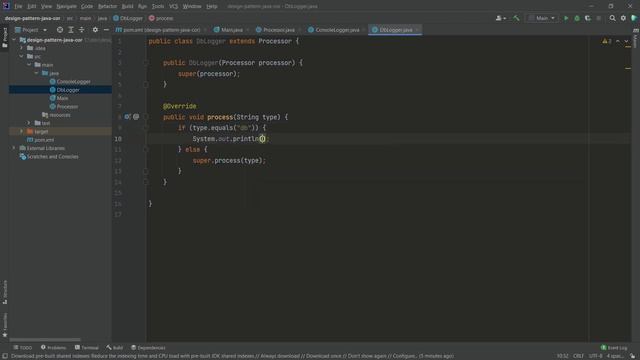The image size is (640, 360).
Task: Open the Dependencies tool window
Action: pyautogui.click(x=148, y=348)
